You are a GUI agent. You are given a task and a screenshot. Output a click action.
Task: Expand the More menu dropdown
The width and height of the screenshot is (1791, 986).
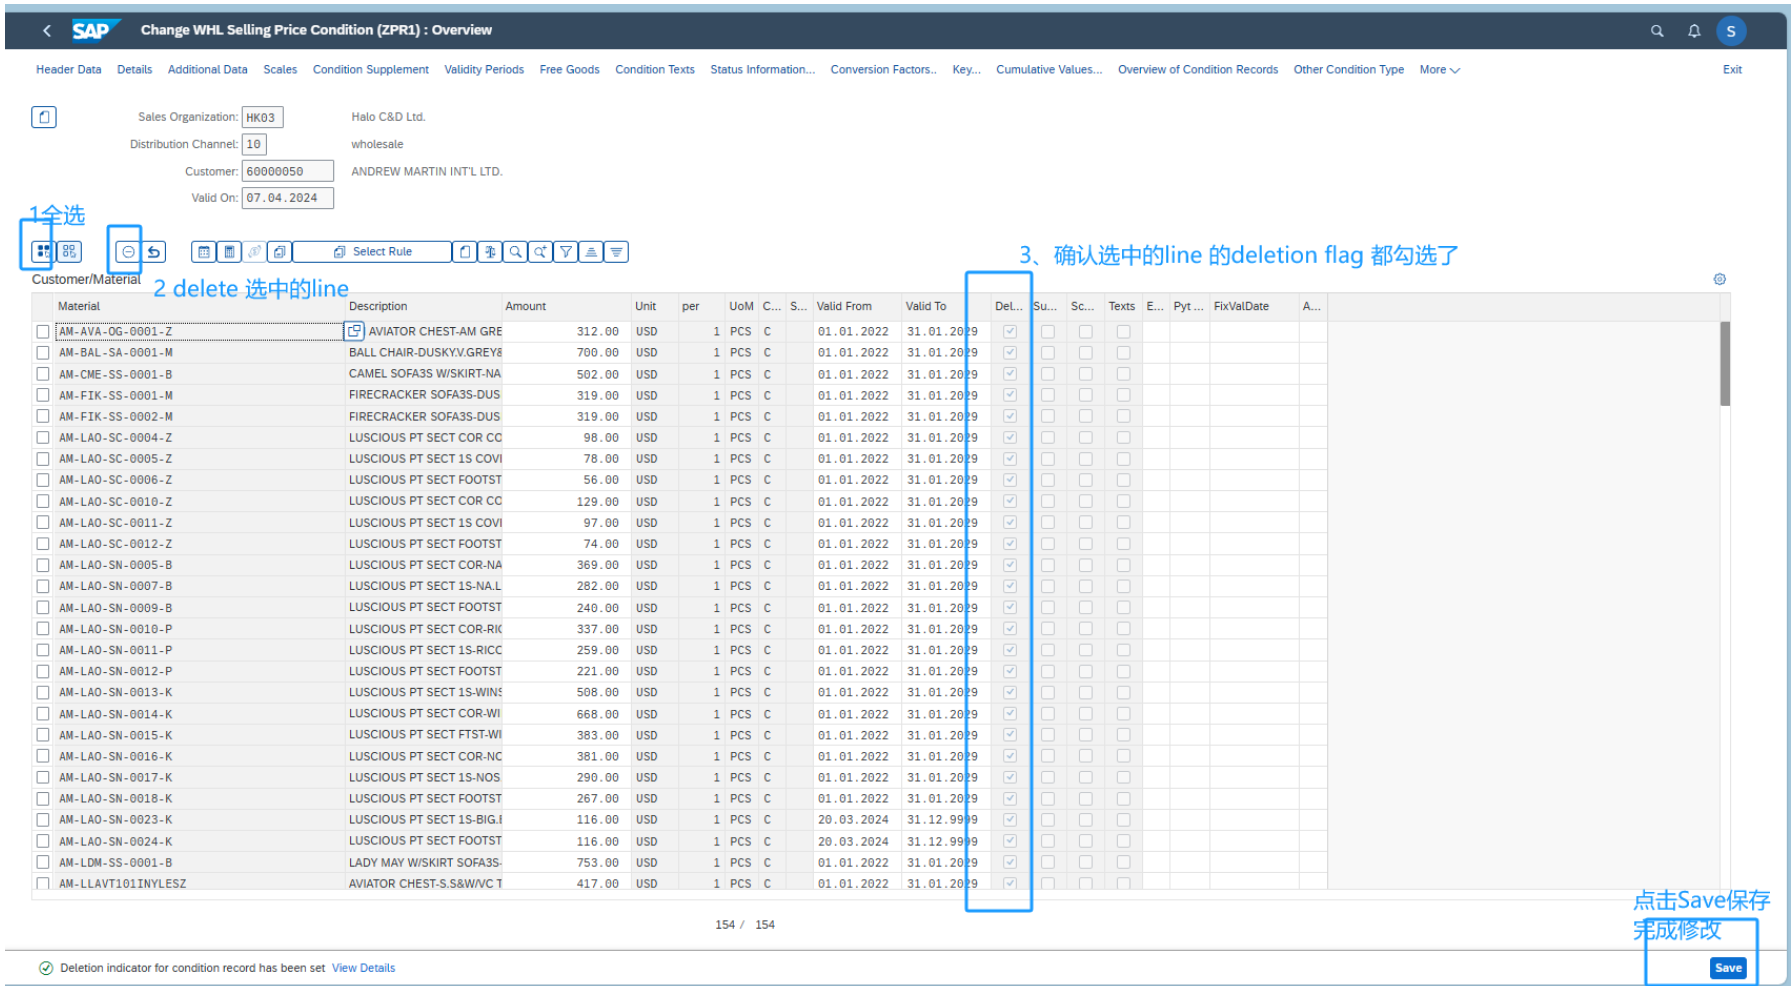click(x=1439, y=70)
